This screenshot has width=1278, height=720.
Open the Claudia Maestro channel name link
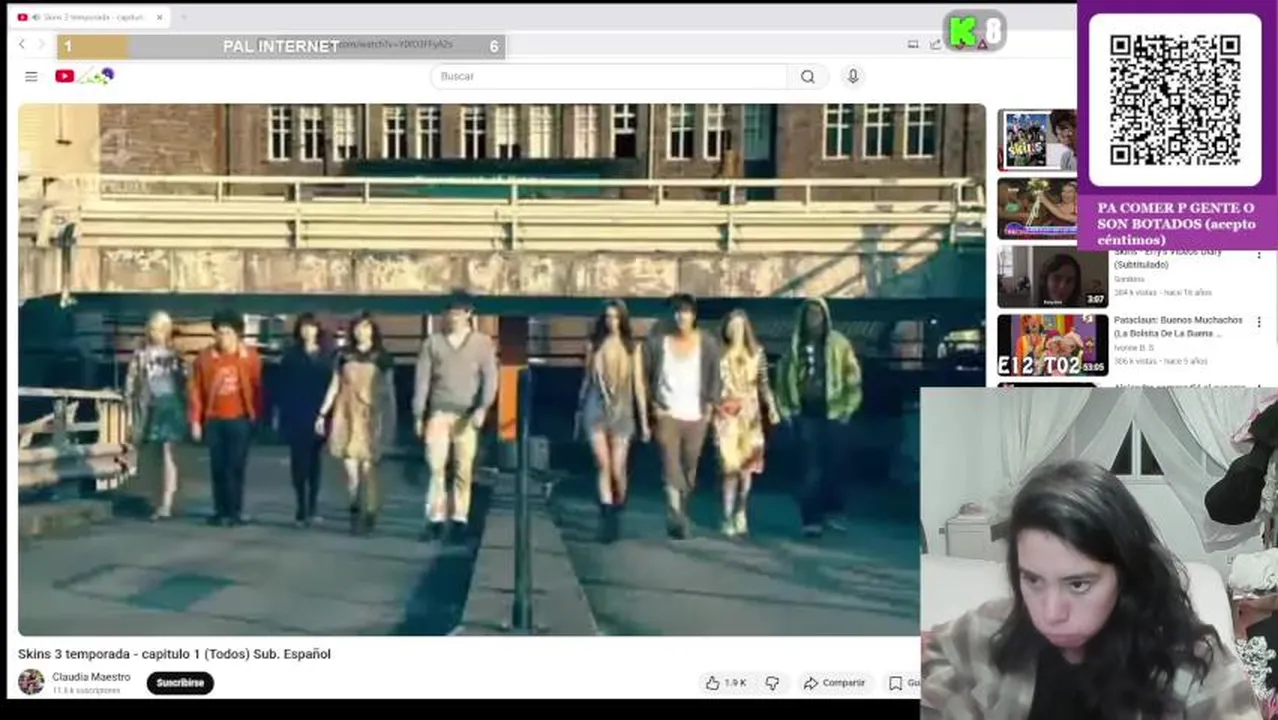click(x=91, y=677)
